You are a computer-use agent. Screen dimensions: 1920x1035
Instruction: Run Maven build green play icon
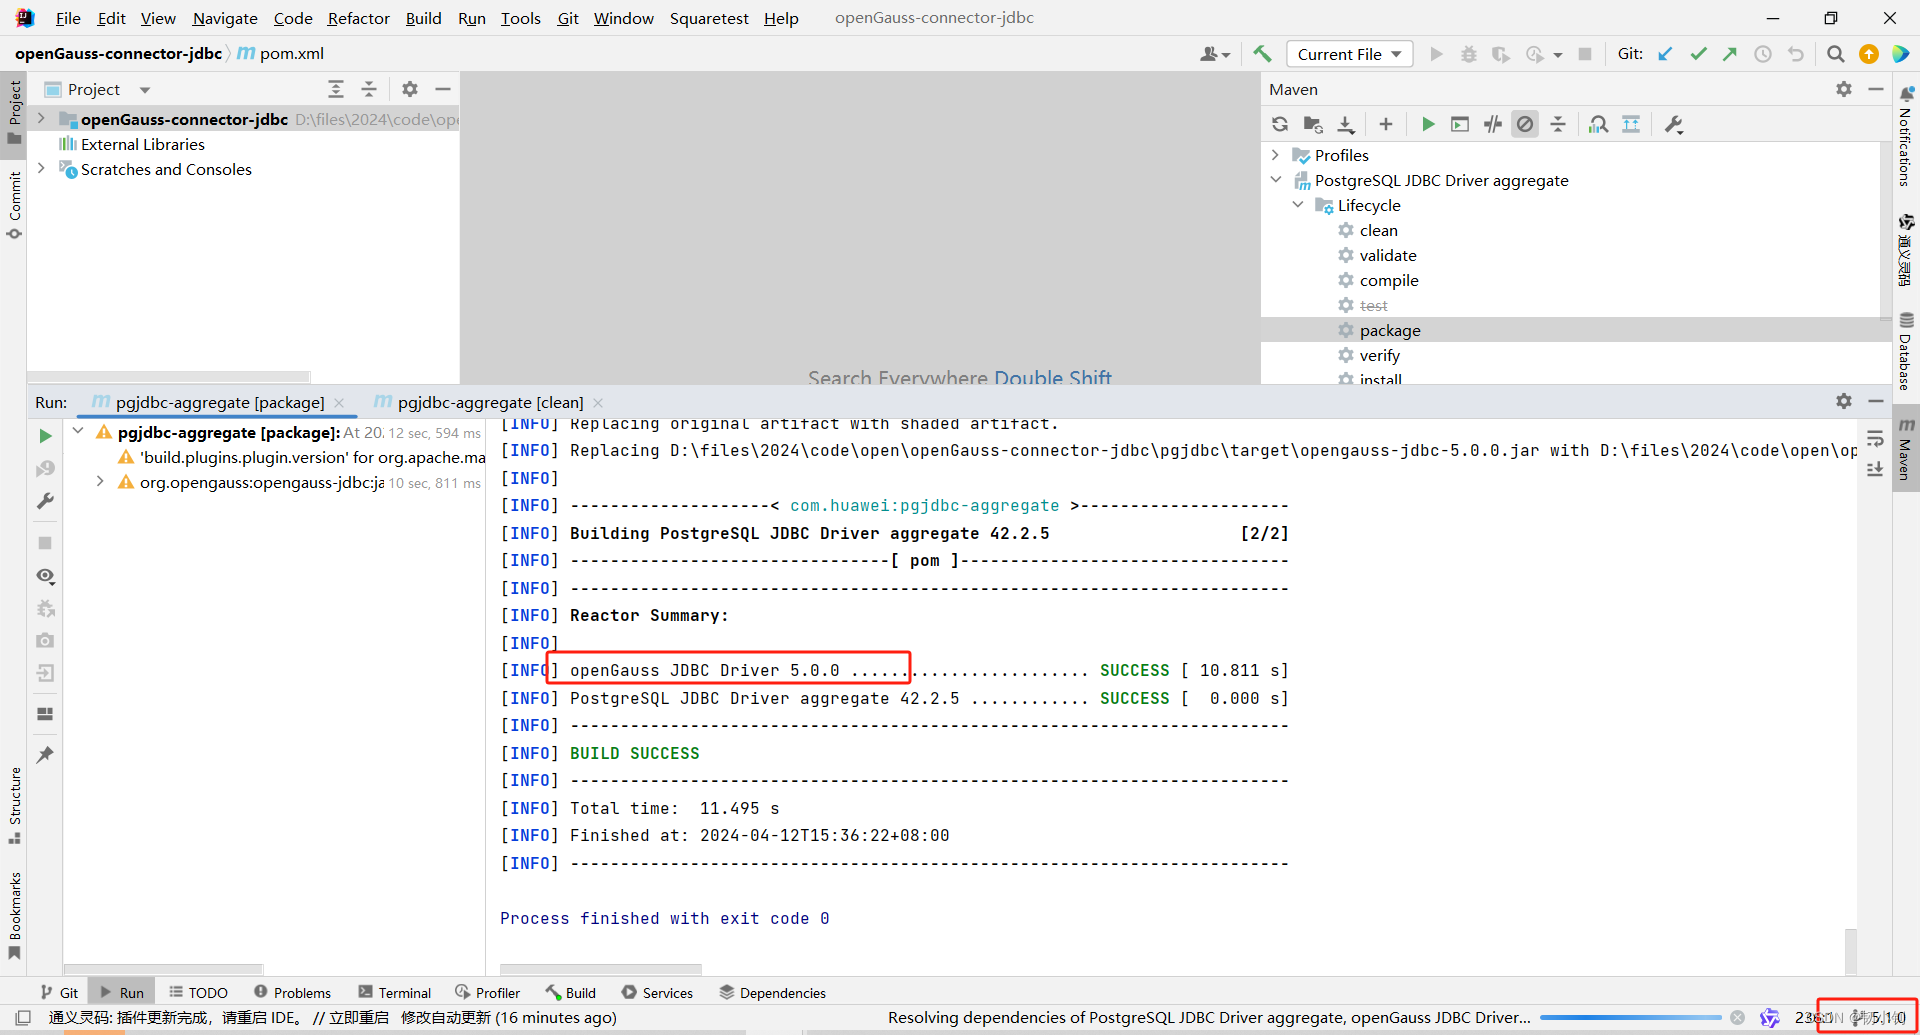[x=1428, y=124]
